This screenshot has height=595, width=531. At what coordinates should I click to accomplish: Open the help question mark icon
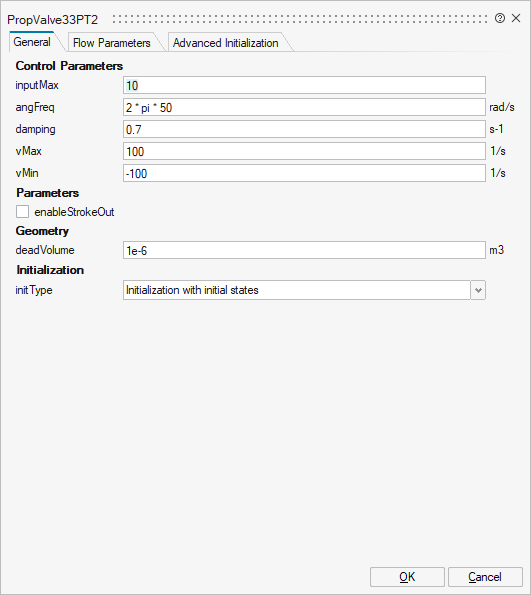point(500,18)
